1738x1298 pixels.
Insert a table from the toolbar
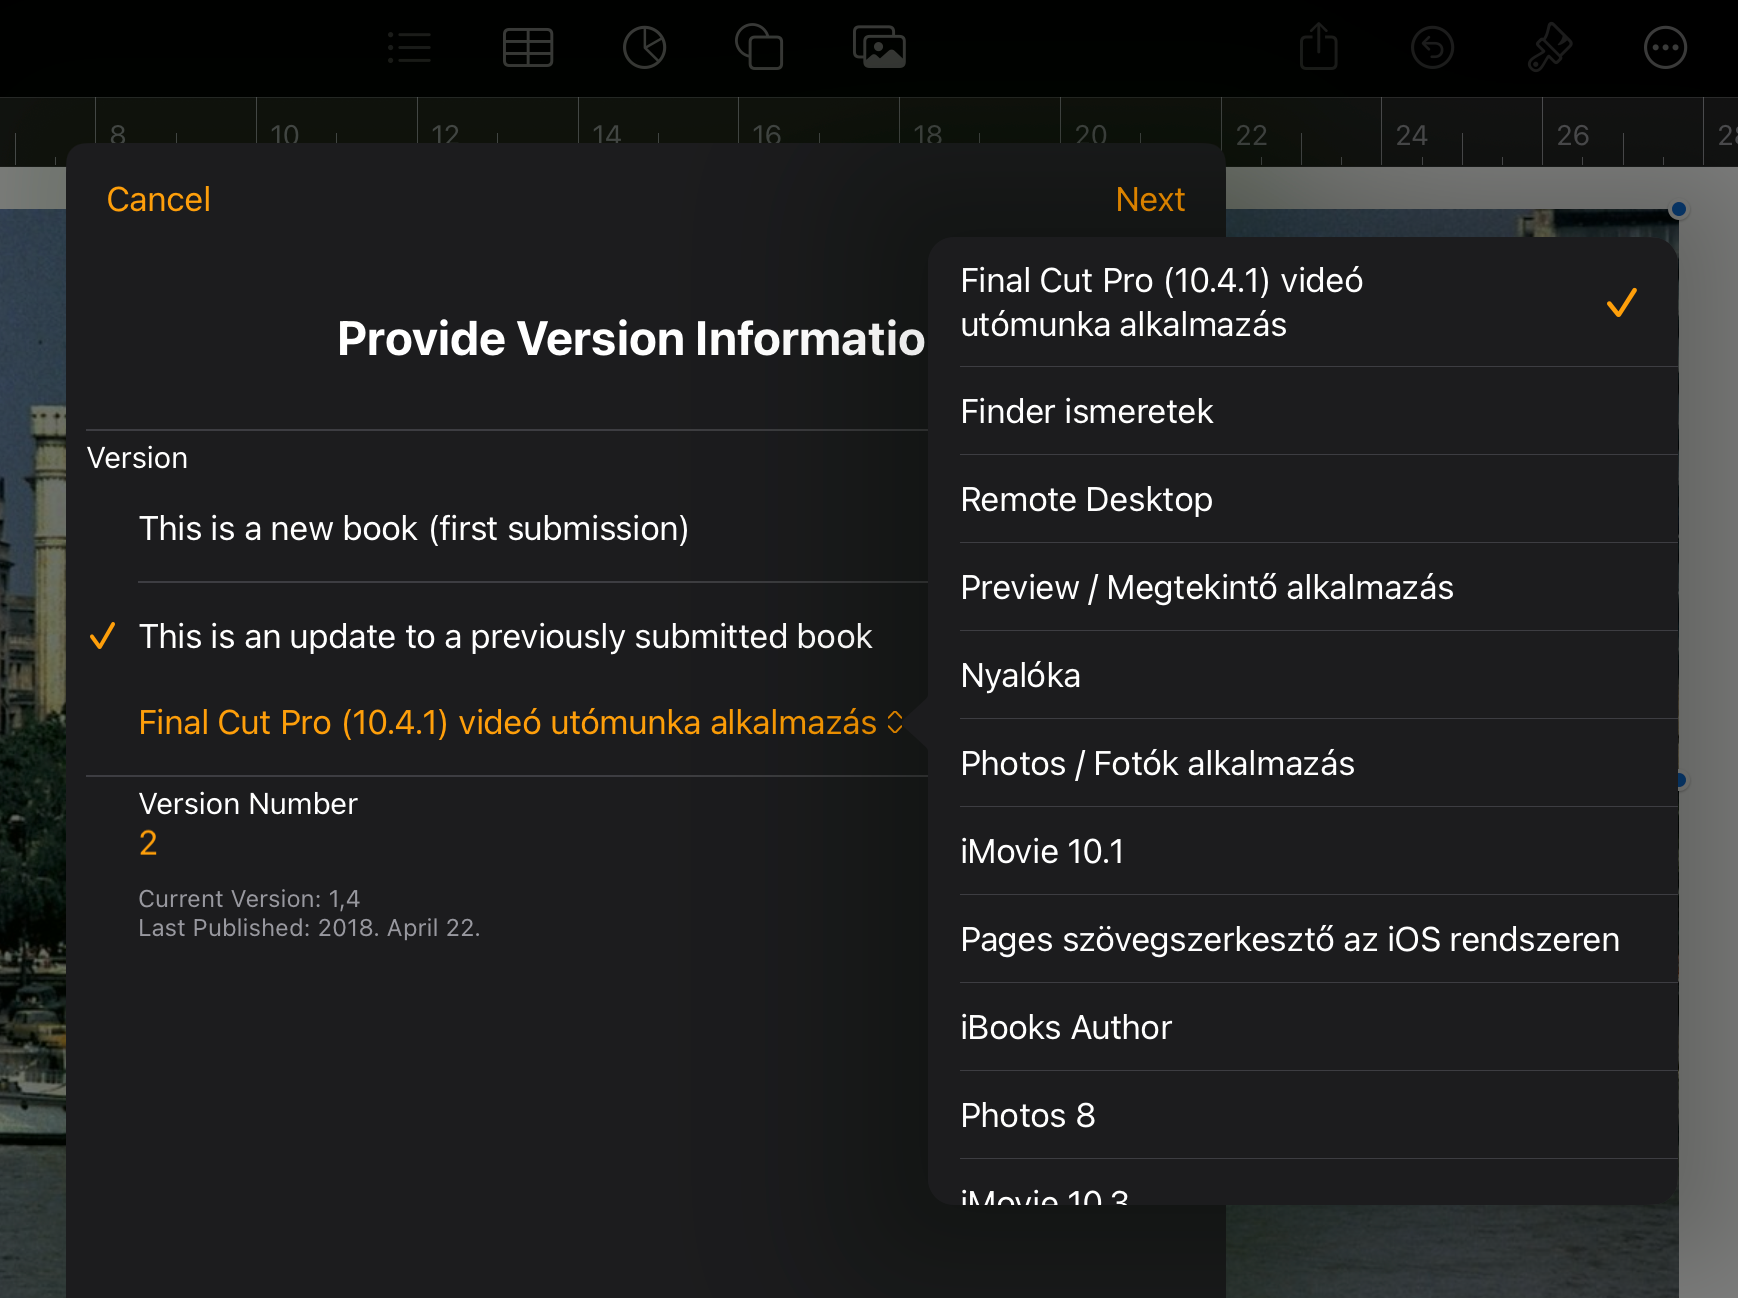tap(528, 47)
